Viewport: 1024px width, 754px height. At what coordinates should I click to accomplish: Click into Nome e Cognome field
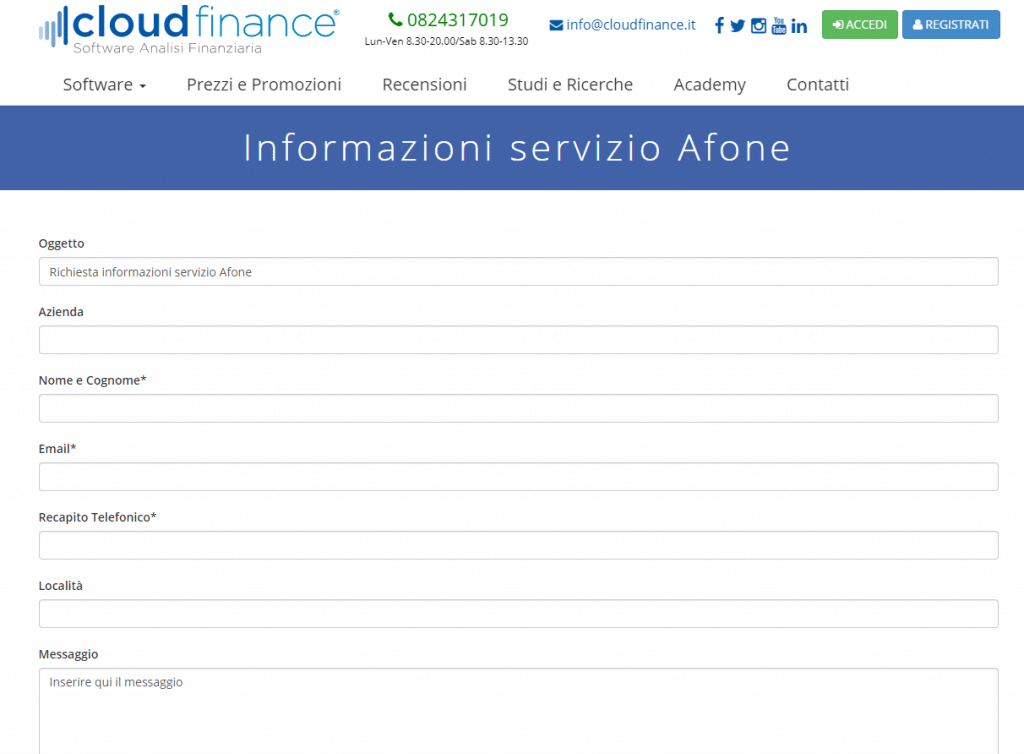[519, 409]
